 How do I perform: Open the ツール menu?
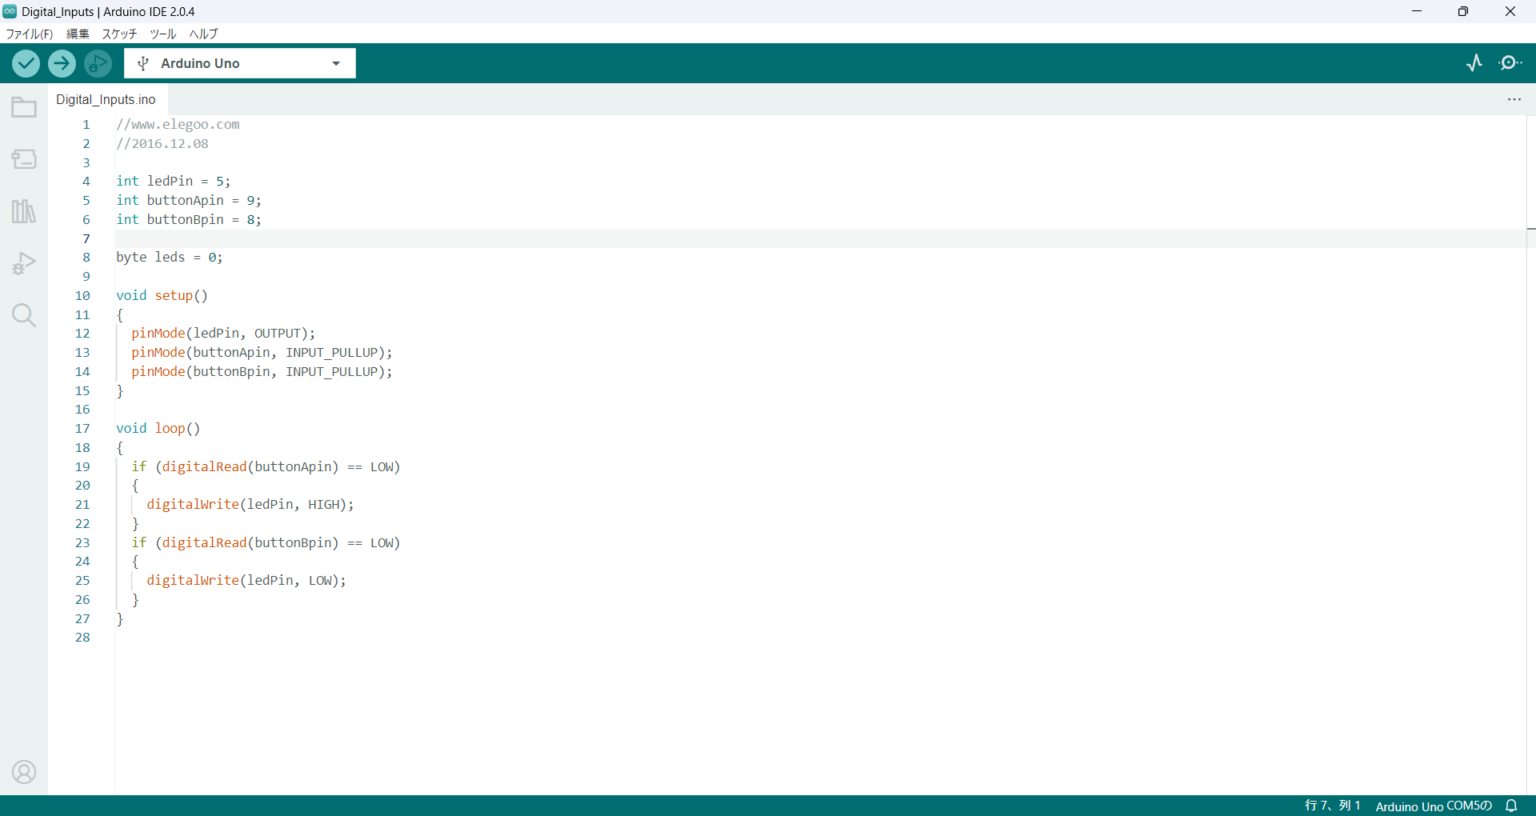point(163,34)
